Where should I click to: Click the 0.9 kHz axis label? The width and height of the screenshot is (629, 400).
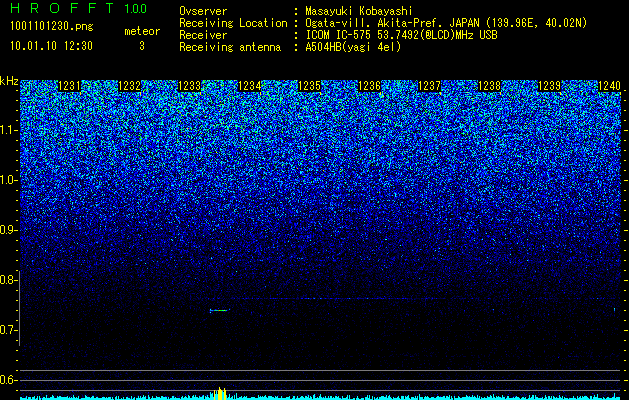pyautogui.click(x=8, y=230)
